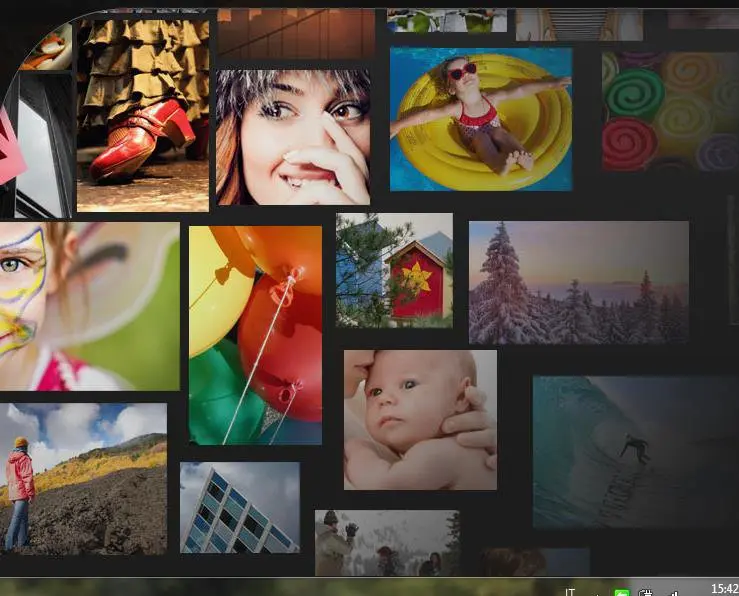This screenshot has height=596, width=739.
Task: Click the power plug tray icon
Action: 647,593
